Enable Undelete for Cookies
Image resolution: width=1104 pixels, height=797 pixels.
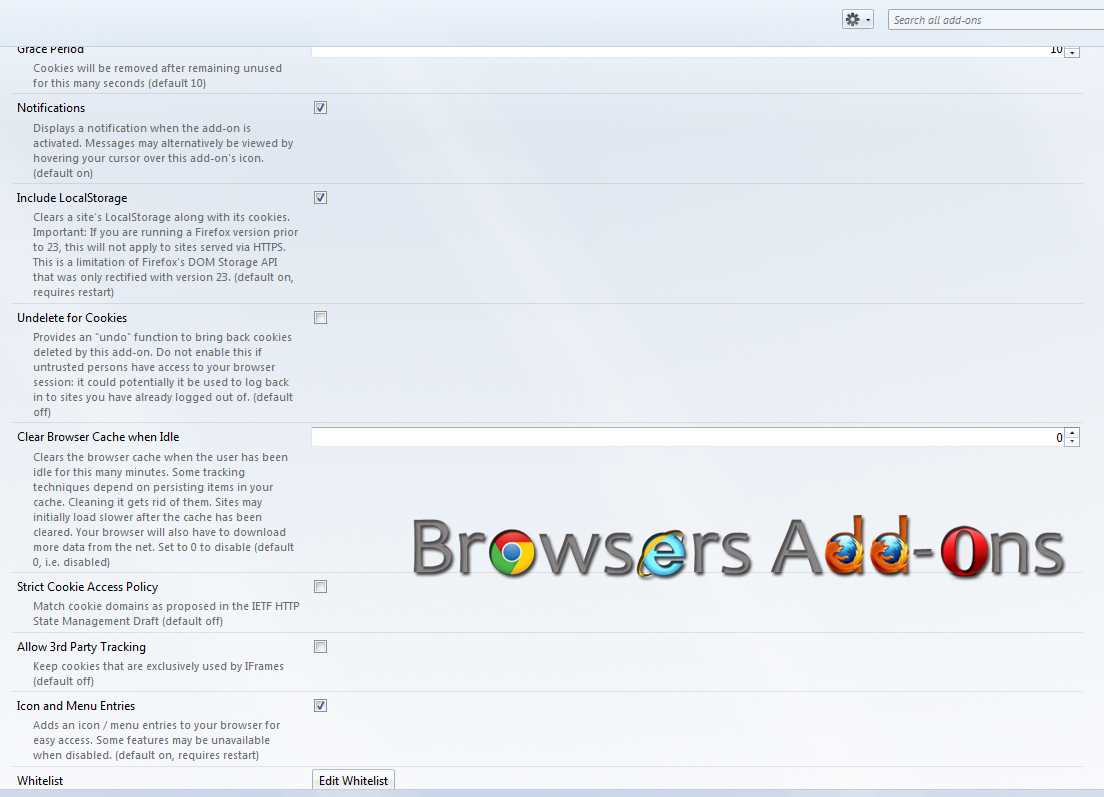320,317
